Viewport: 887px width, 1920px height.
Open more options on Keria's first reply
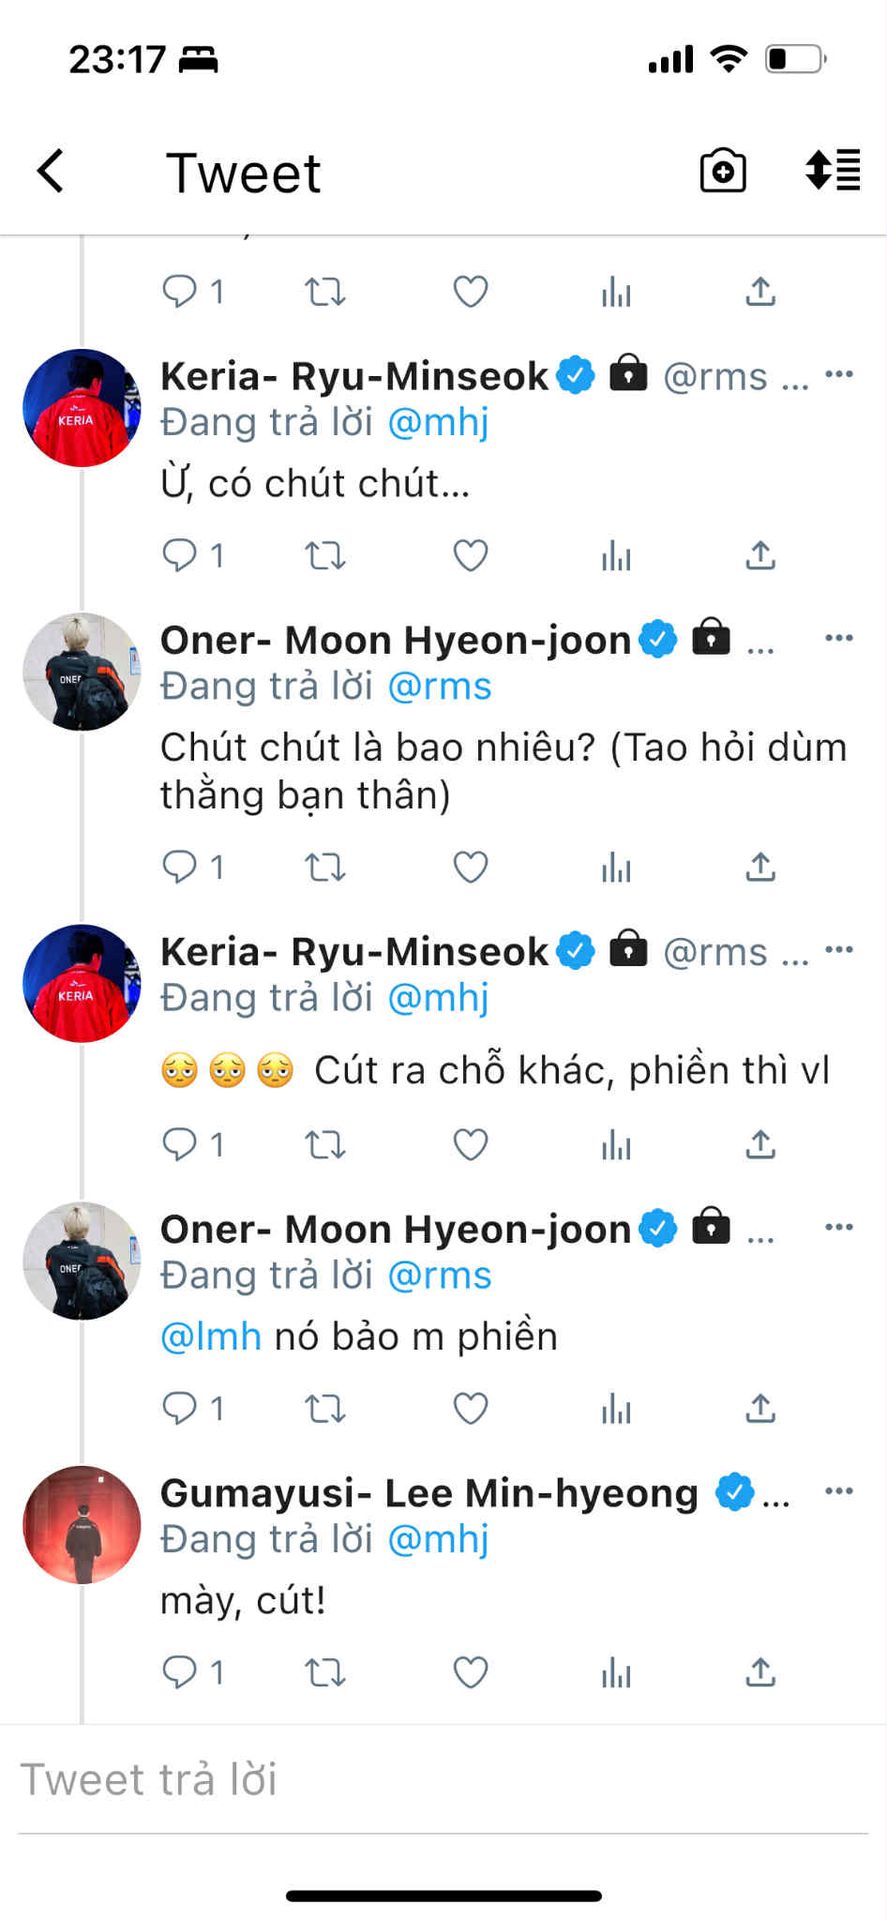point(838,374)
